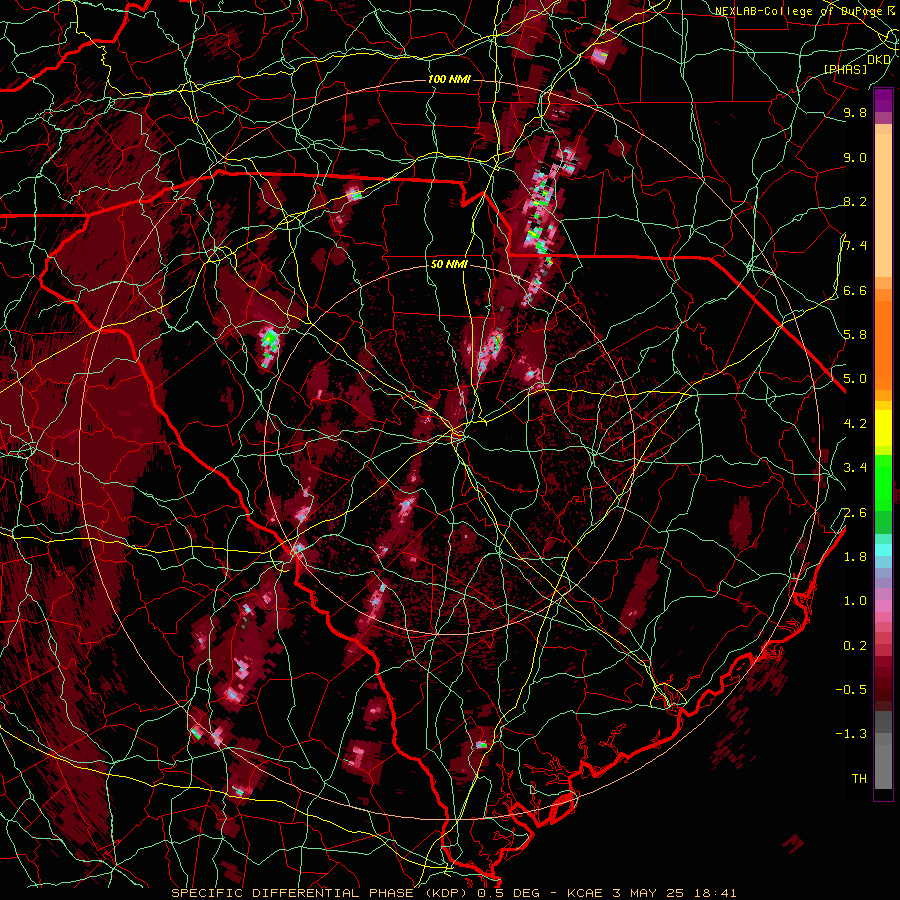Click the [PHAS] color scale label
The width and height of the screenshot is (900, 900).
(845, 70)
